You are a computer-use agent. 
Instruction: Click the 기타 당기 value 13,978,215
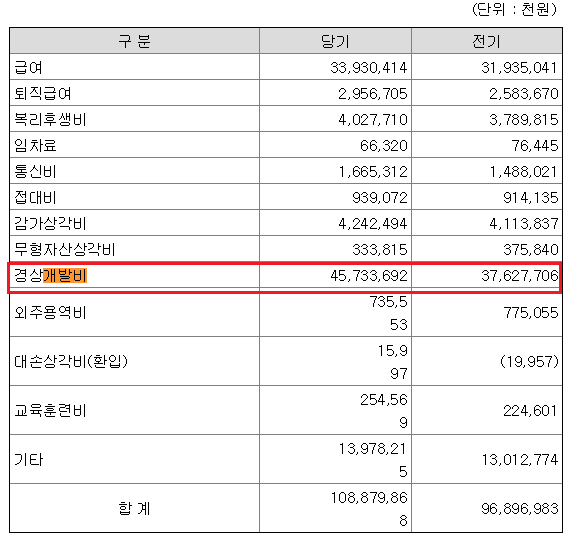pos(373,460)
